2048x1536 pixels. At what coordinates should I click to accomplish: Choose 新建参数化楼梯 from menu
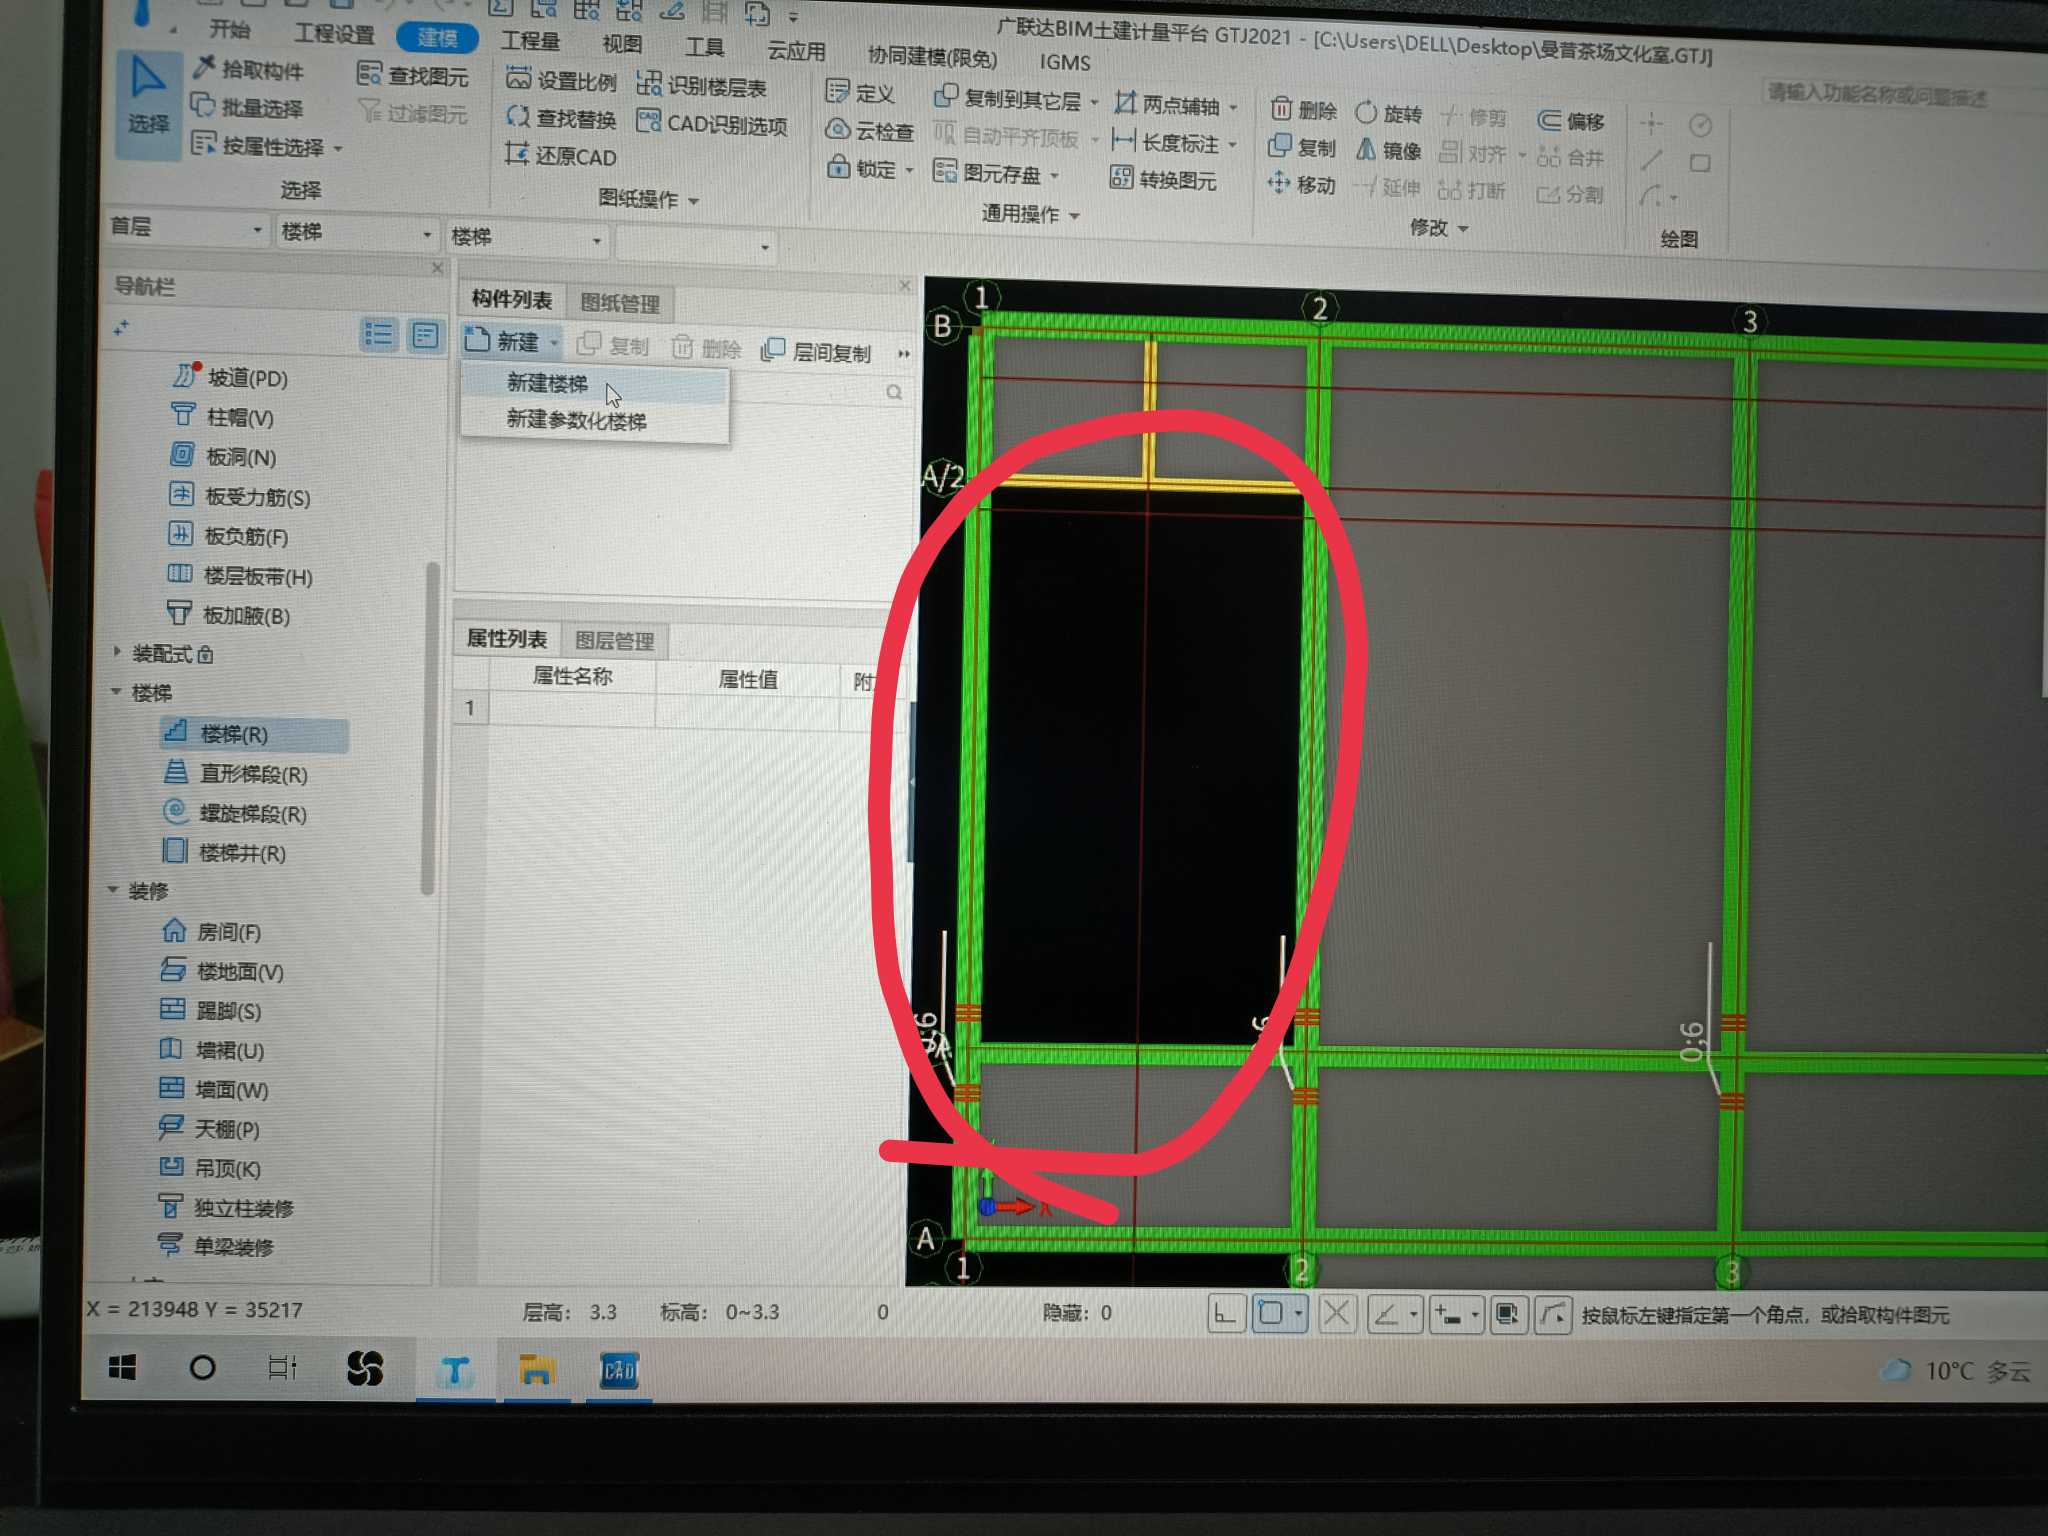pyautogui.click(x=594, y=420)
